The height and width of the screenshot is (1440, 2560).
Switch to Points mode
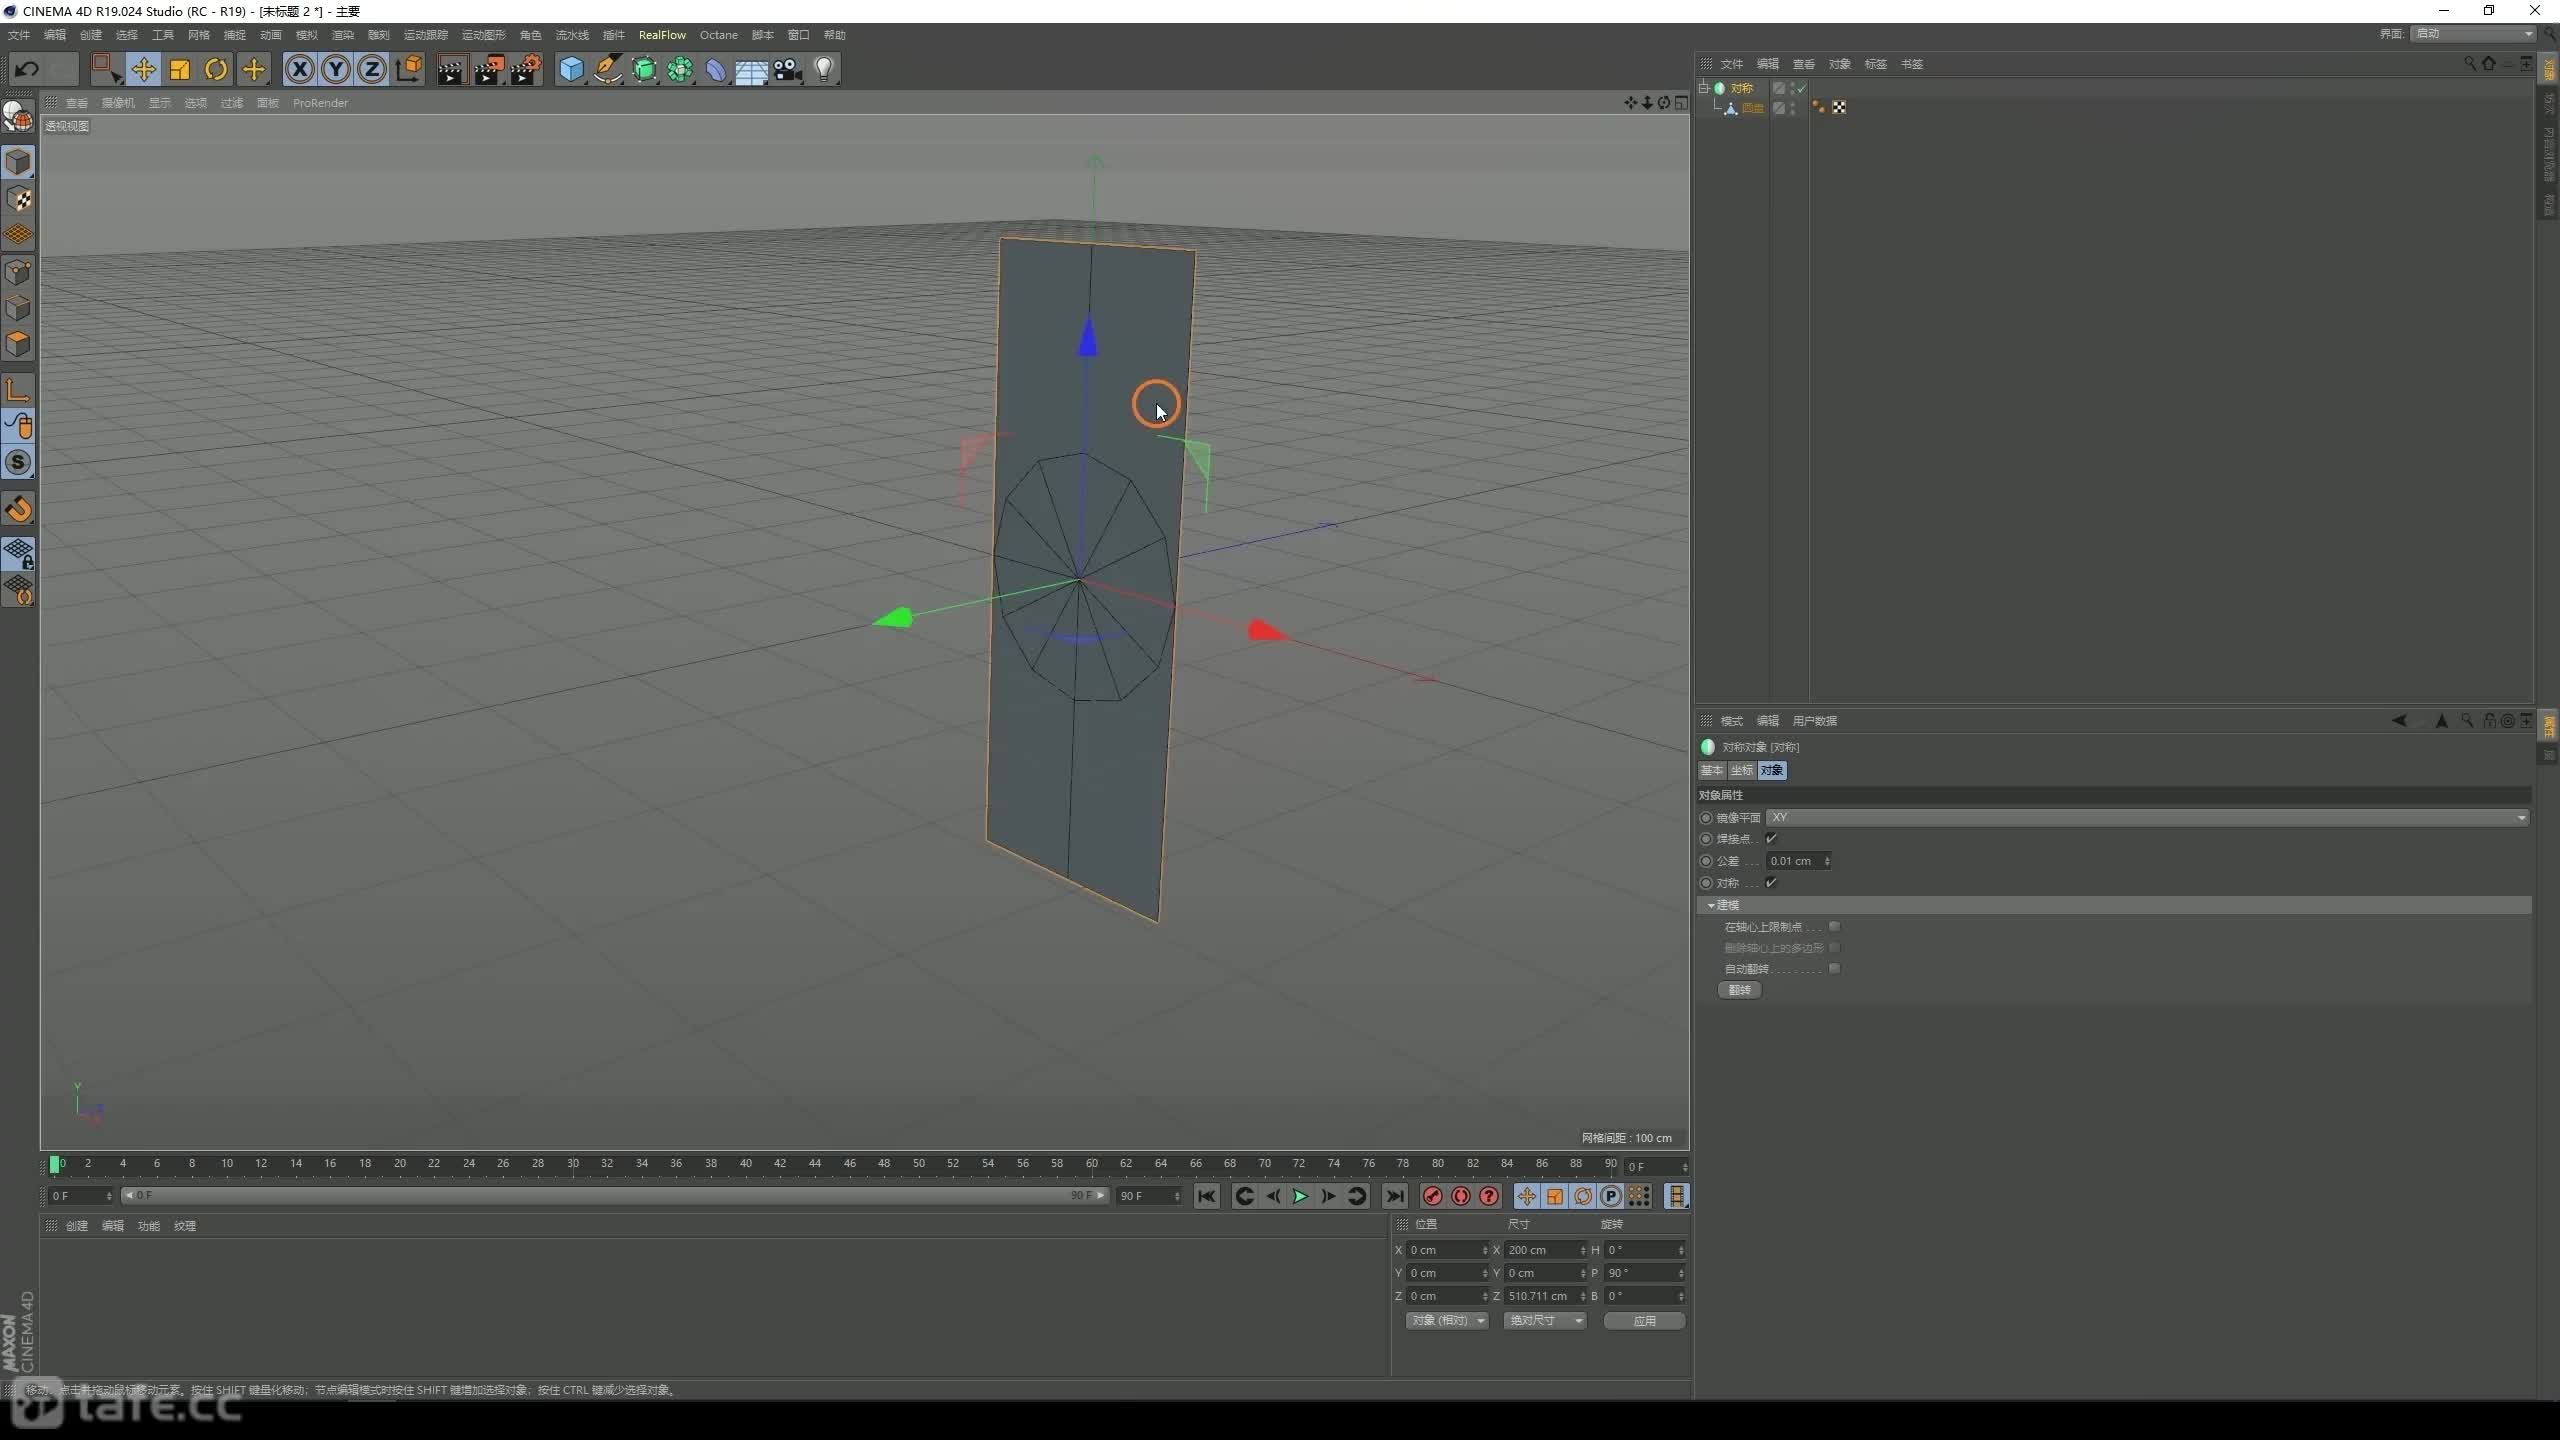click(18, 272)
